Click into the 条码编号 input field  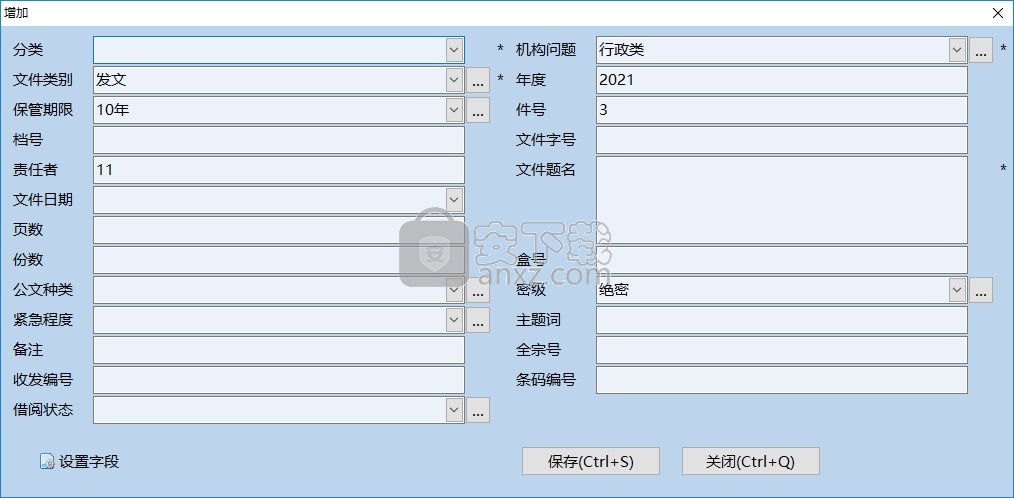782,380
